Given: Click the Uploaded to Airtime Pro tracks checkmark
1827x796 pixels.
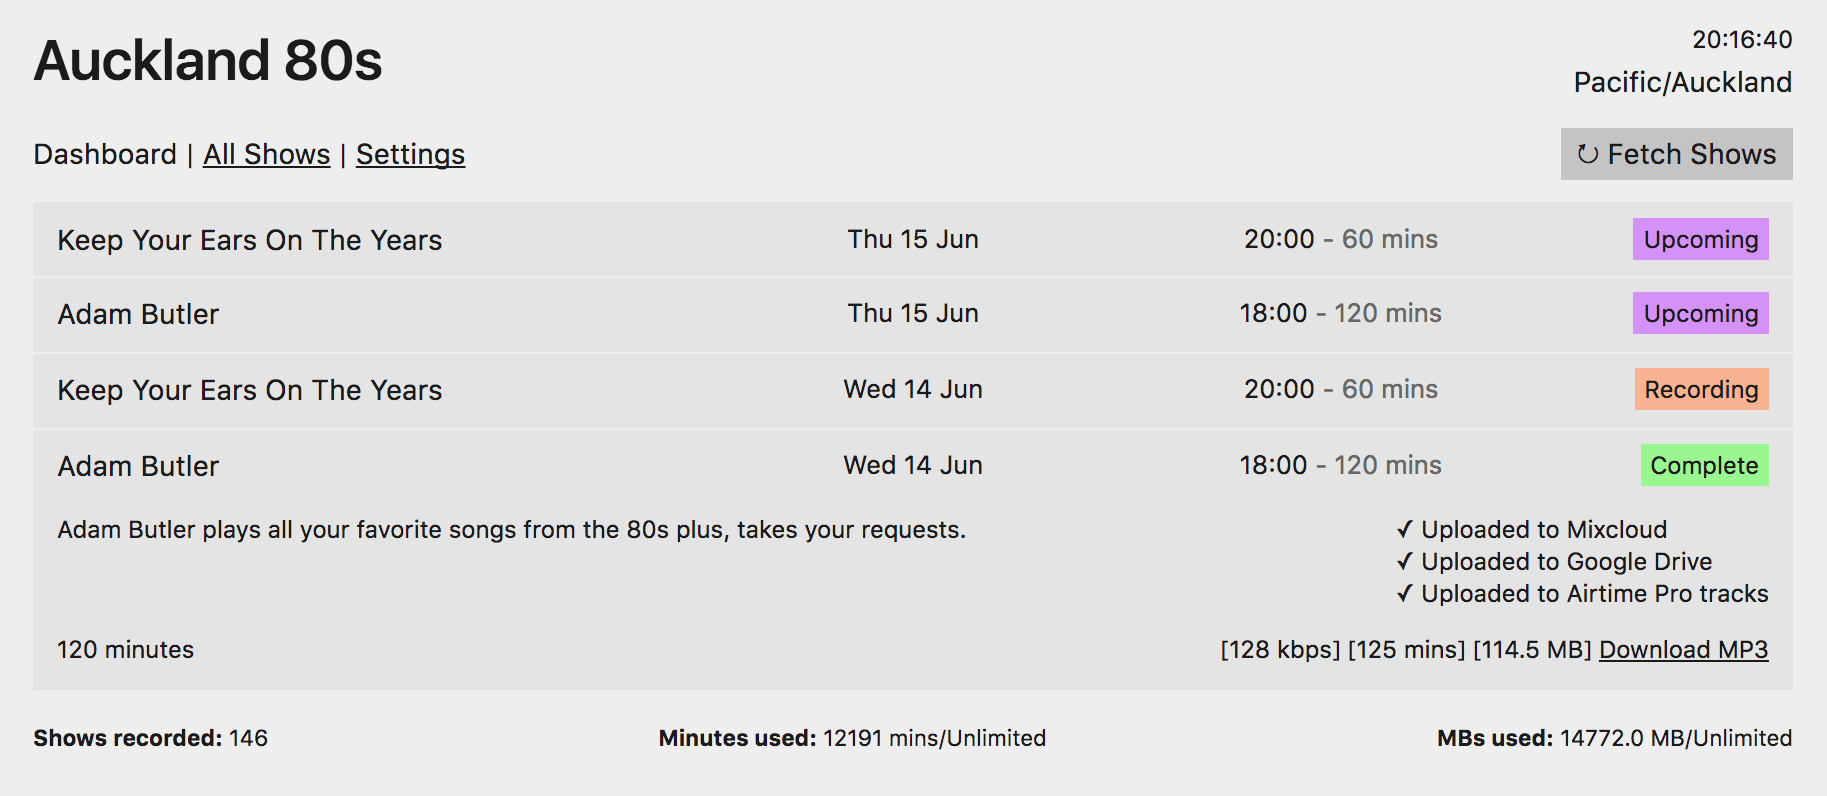Looking at the screenshot, I should [x=1405, y=593].
